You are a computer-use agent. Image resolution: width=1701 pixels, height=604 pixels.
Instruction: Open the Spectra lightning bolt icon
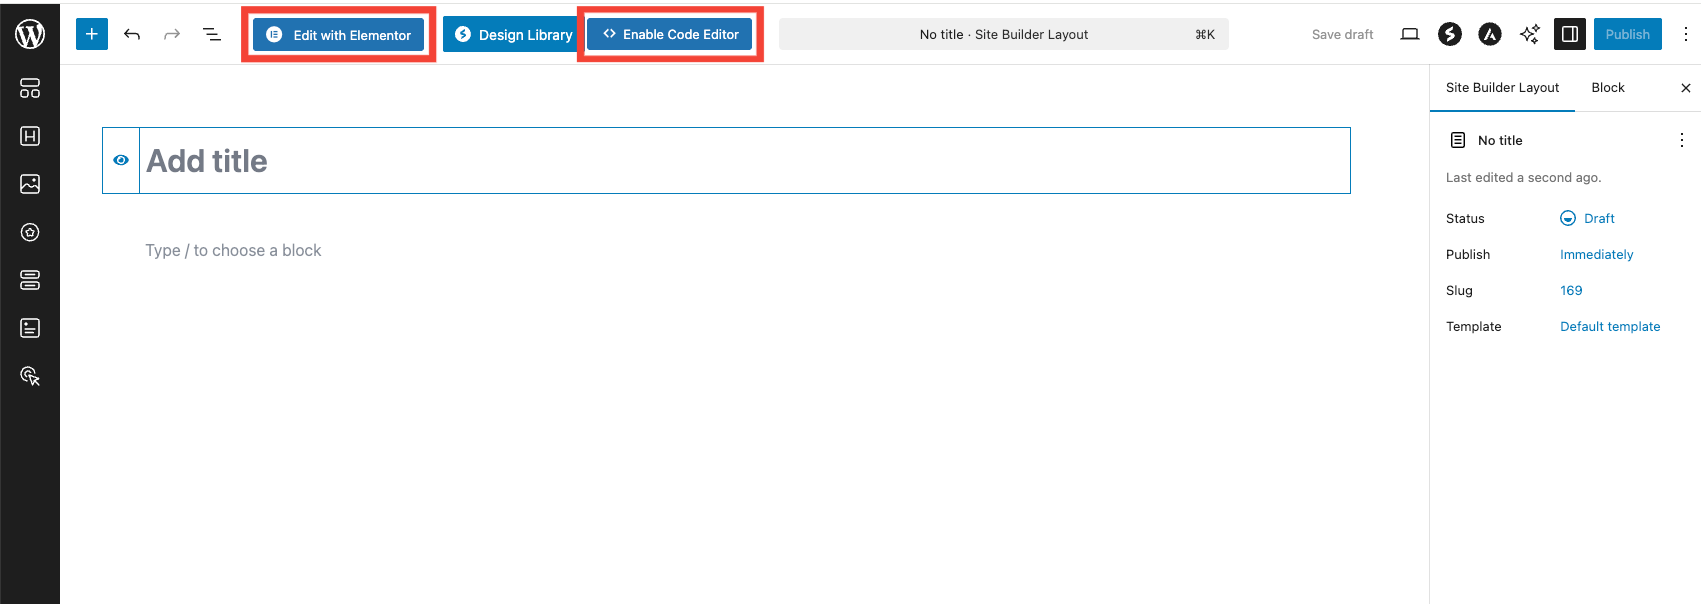coord(1449,34)
